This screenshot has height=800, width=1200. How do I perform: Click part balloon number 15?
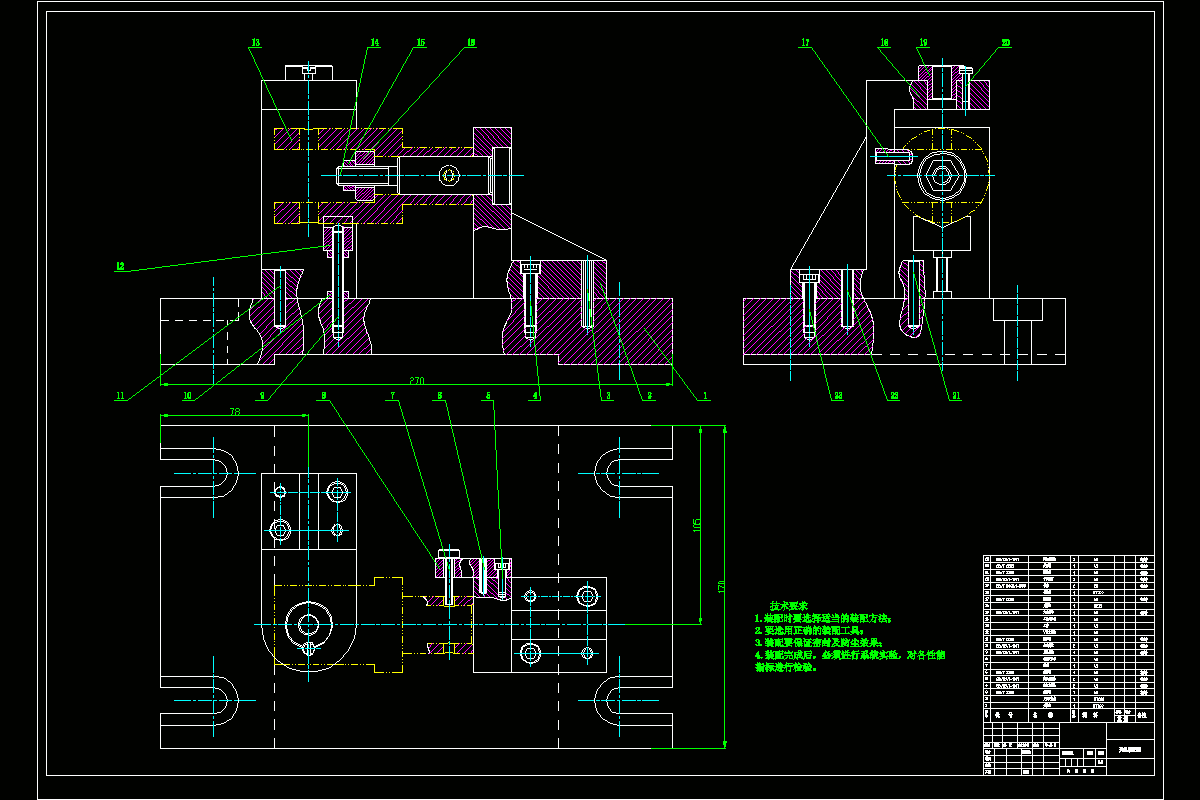click(420, 43)
